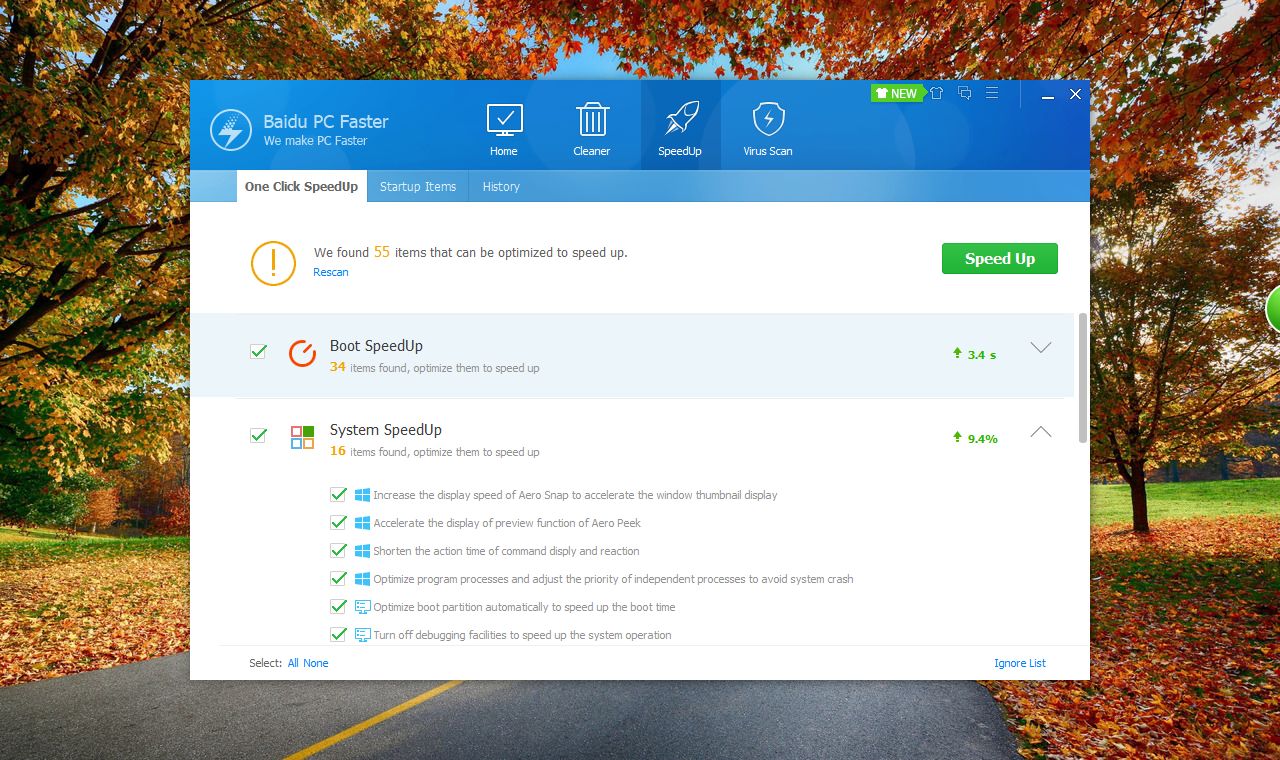Click monitor icon beside boot partition item

pyautogui.click(x=362, y=607)
